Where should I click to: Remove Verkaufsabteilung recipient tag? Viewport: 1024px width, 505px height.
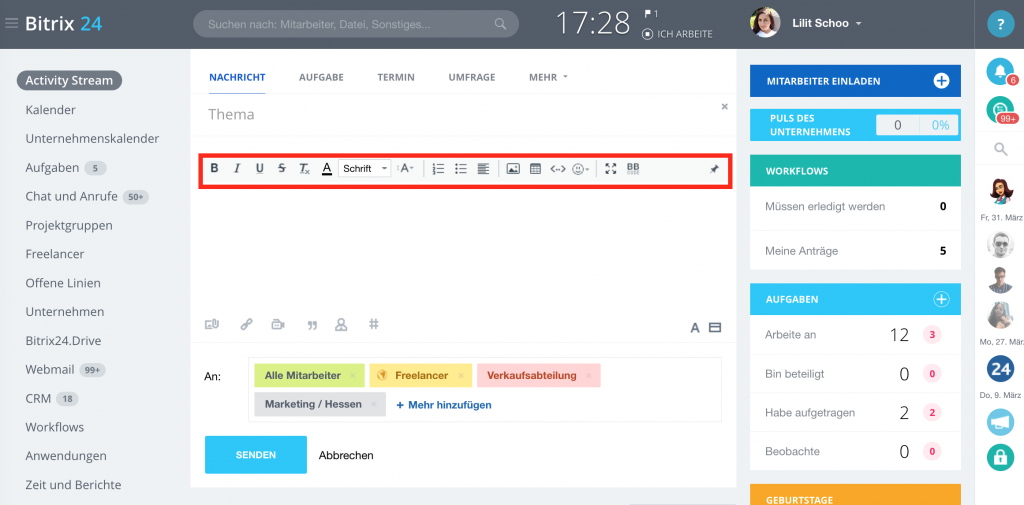tap(588, 376)
